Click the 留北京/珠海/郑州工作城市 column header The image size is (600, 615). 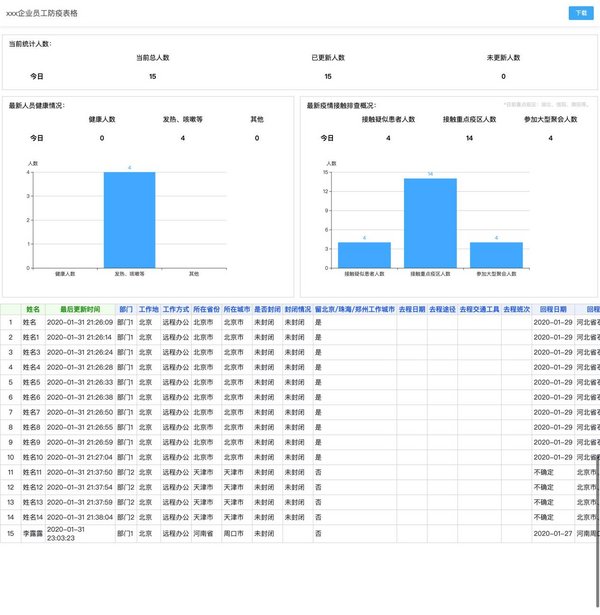pyautogui.click(x=354, y=310)
